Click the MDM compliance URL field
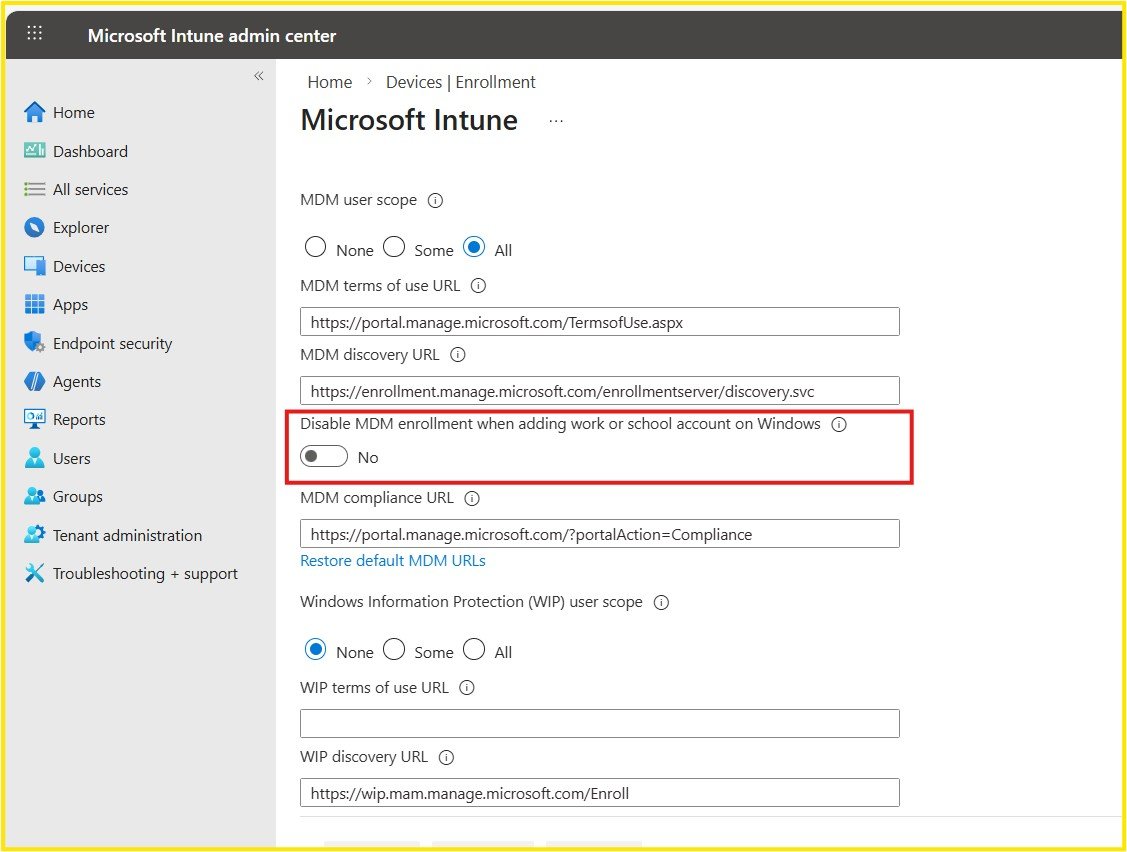This screenshot has width=1127, height=852. tap(599, 533)
